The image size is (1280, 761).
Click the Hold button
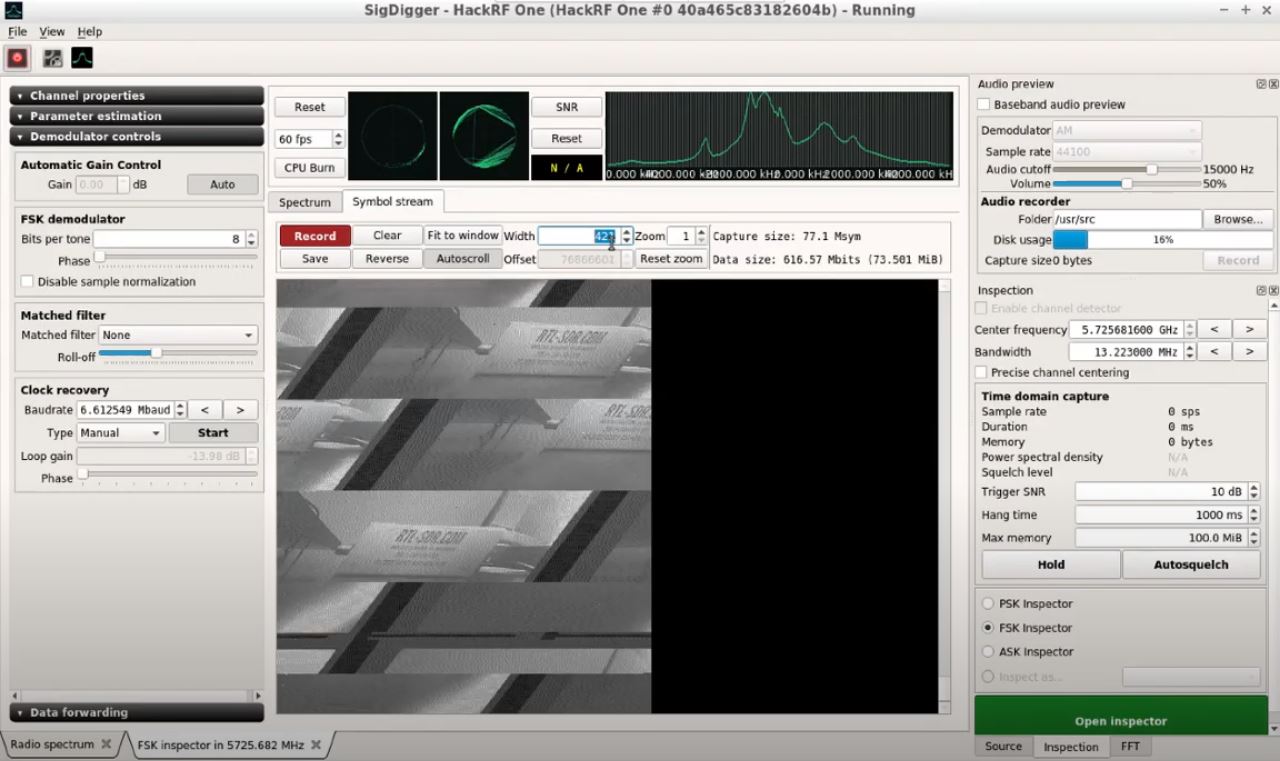click(x=1051, y=564)
